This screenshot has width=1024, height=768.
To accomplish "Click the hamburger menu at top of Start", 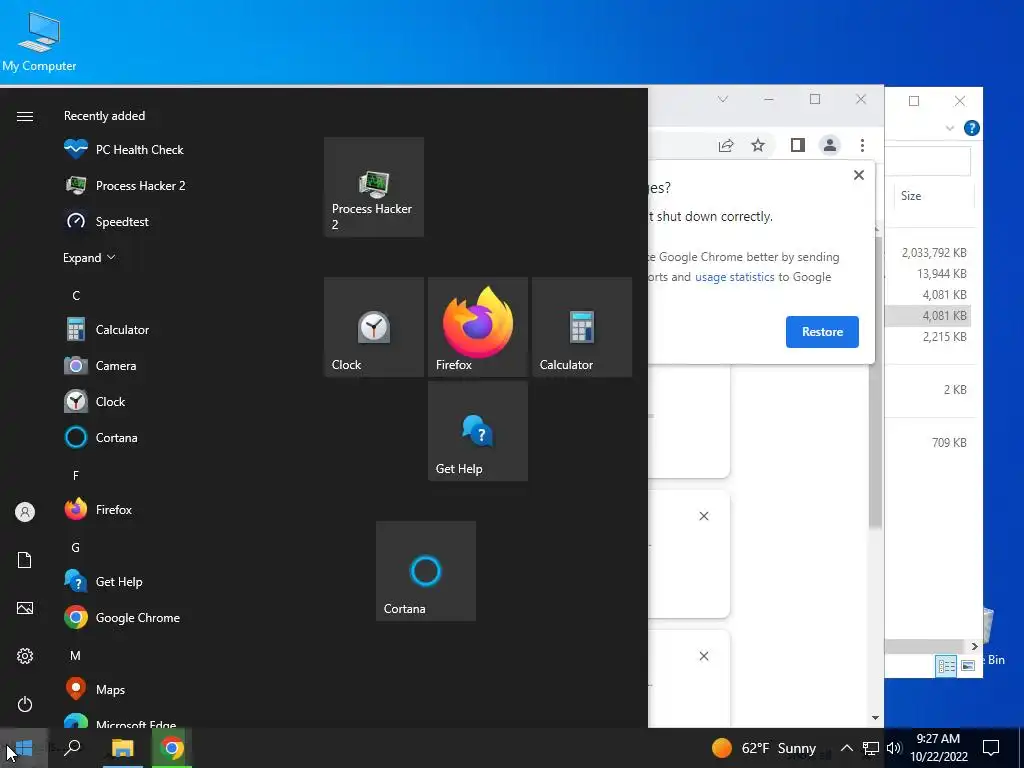I will click(x=25, y=116).
